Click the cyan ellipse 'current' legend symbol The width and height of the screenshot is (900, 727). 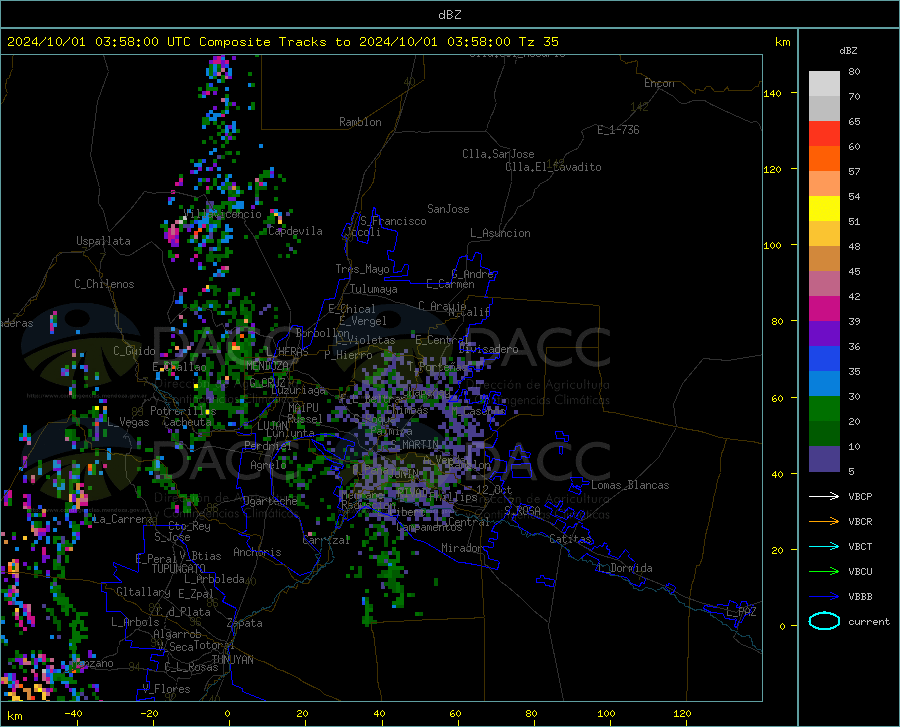click(x=824, y=621)
